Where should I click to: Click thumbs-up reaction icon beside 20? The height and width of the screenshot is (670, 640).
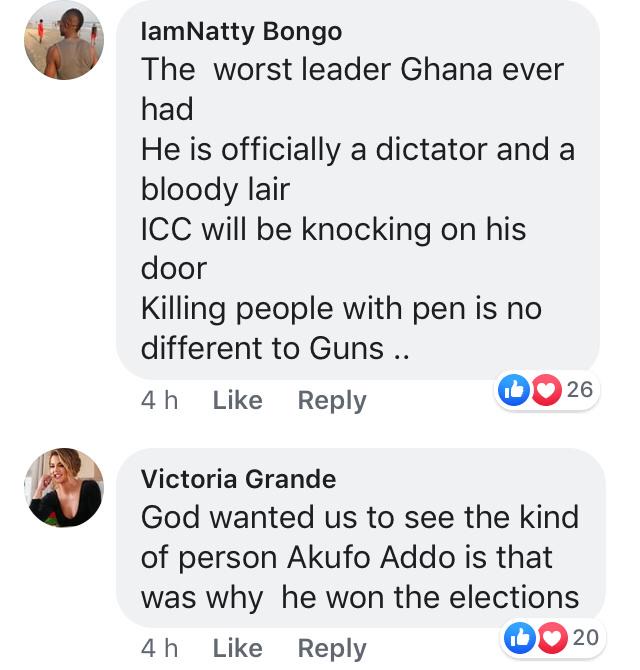point(520,638)
